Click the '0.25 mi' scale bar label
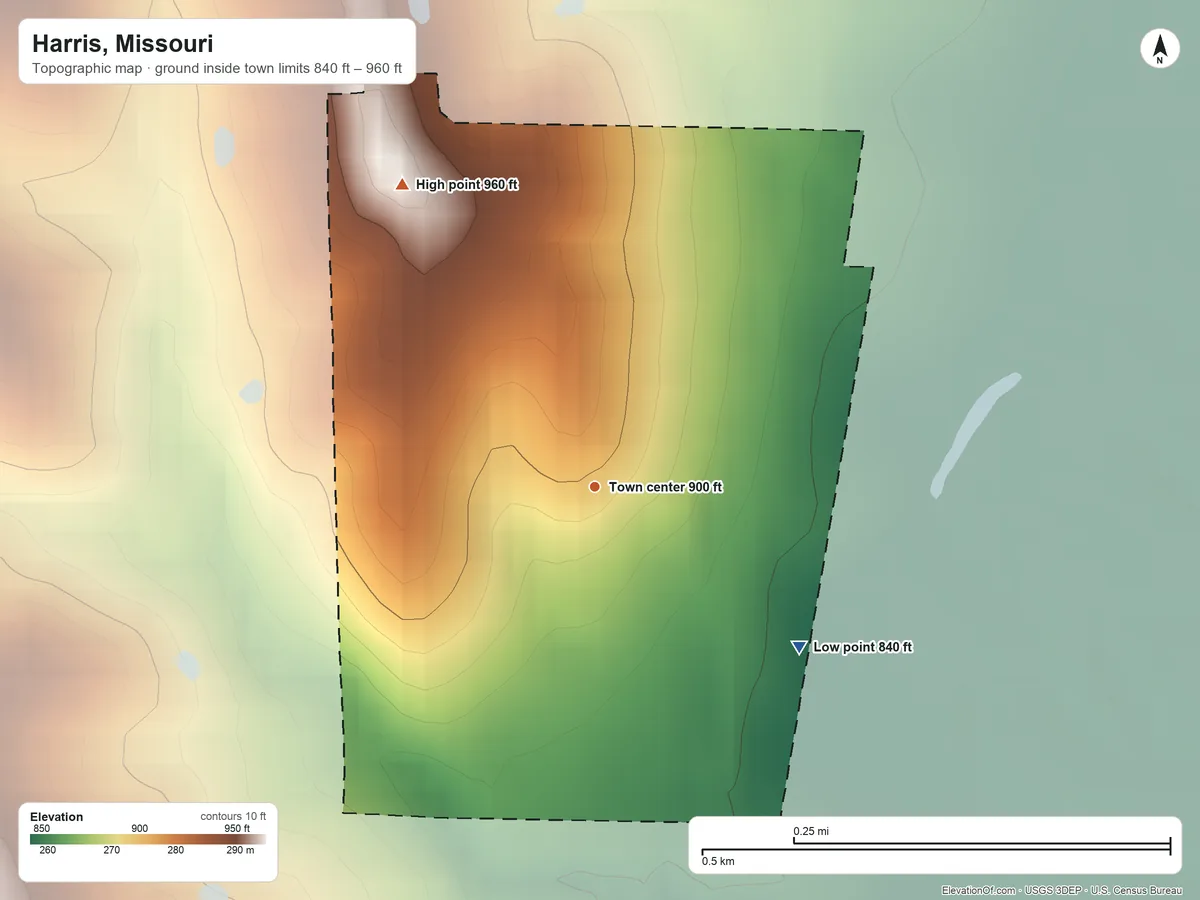The image size is (1200, 900). coord(811,831)
